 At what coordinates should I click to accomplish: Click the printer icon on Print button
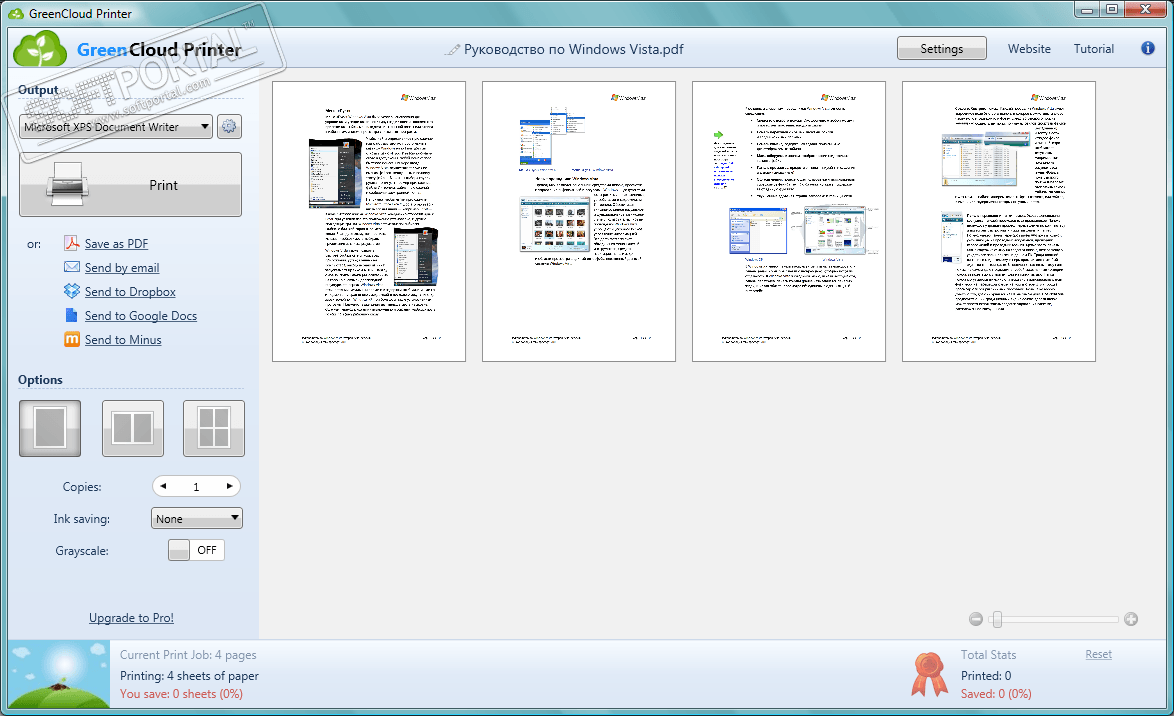[67, 183]
